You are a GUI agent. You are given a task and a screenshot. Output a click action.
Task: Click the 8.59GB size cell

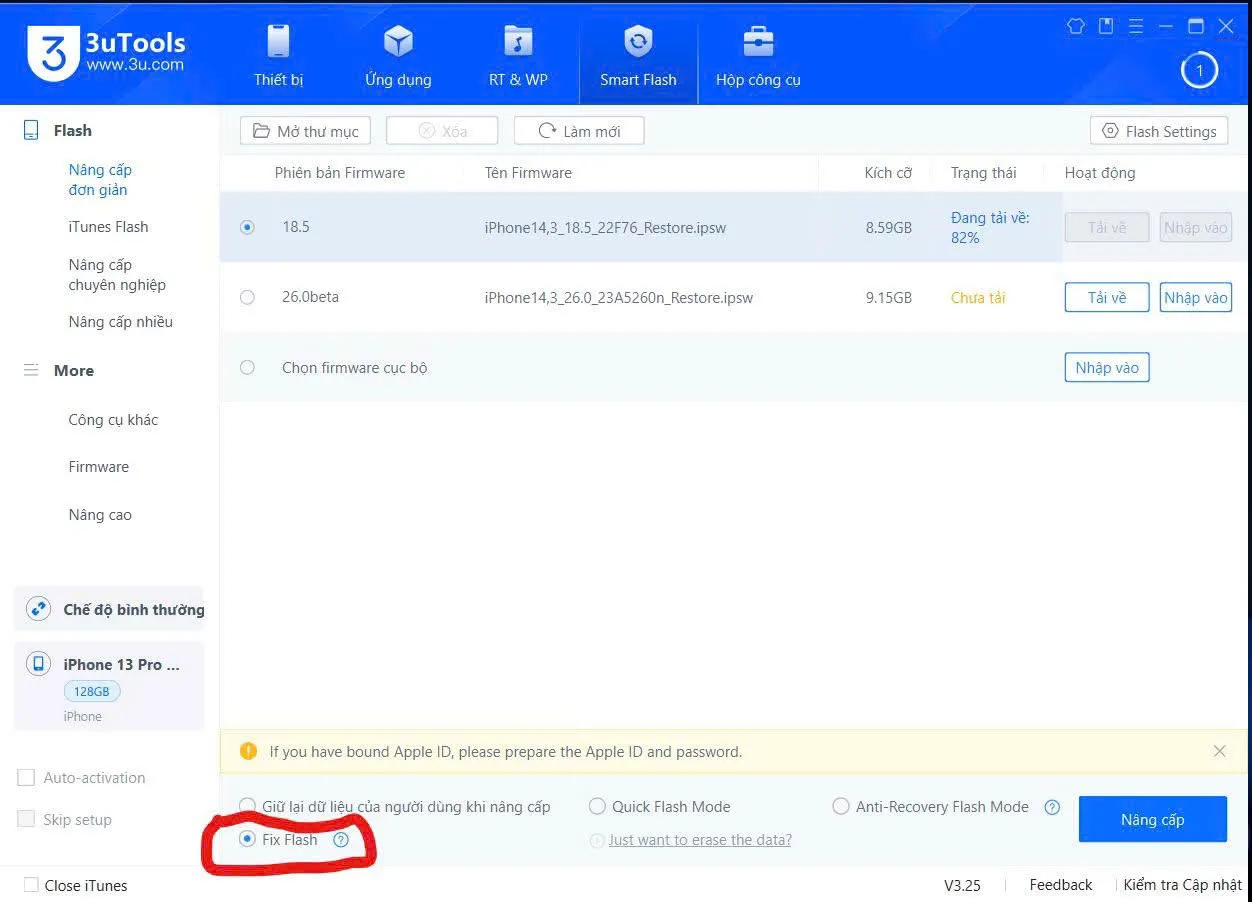click(x=888, y=227)
